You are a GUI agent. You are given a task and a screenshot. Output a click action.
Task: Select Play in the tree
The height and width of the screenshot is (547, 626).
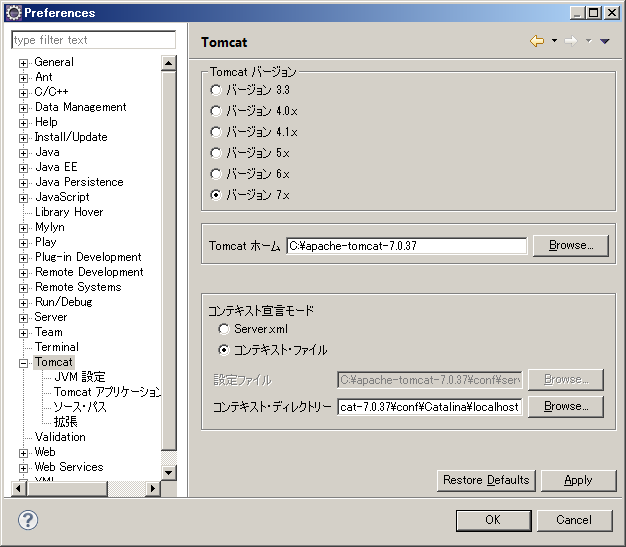(46, 242)
